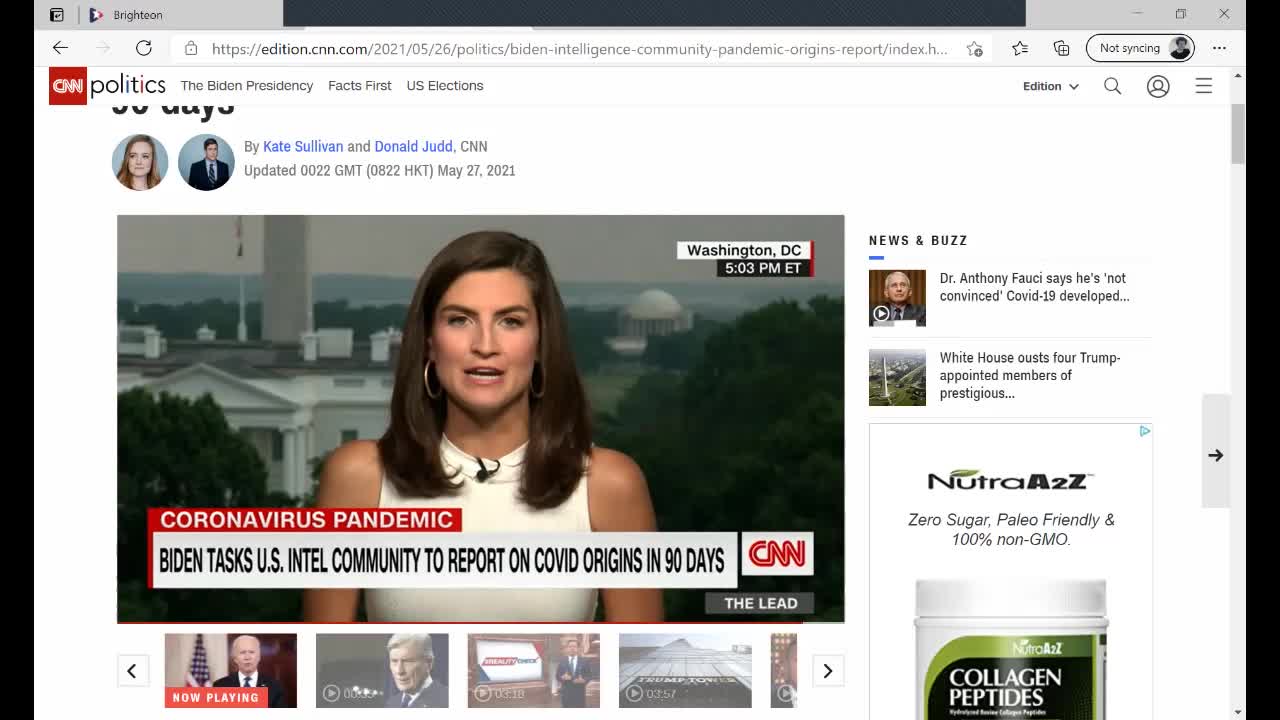Select the Now Playing video thumbnail
1280x720 pixels.
(231, 670)
